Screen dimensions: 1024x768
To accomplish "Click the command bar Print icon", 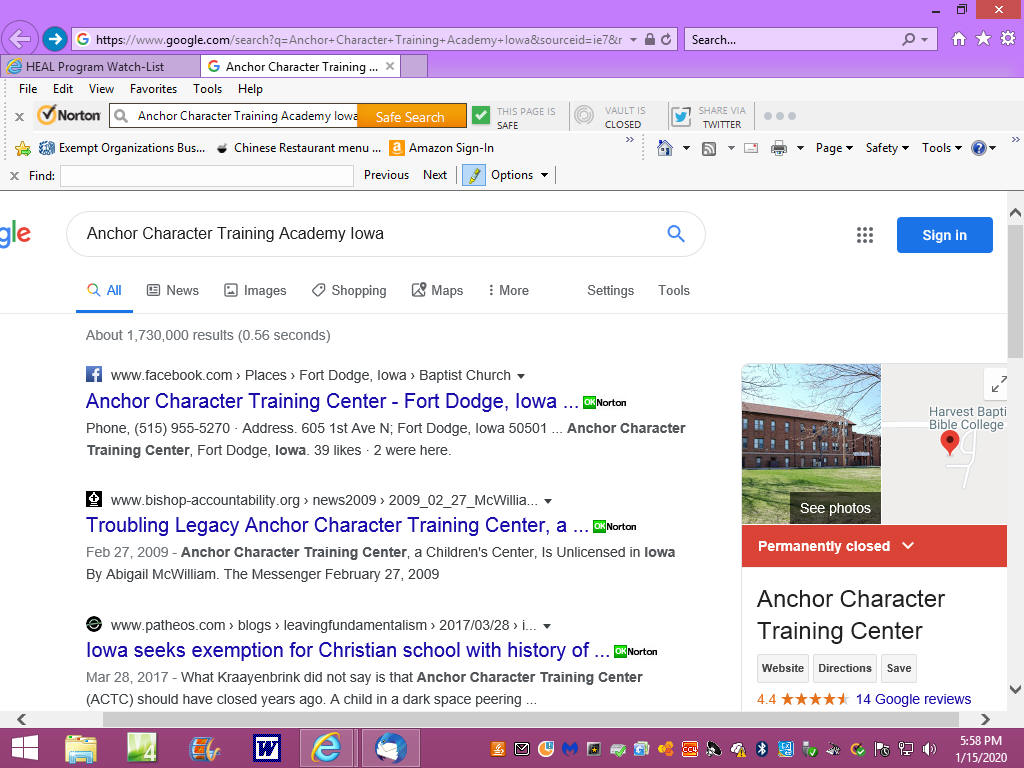I will [x=779, y=148].
